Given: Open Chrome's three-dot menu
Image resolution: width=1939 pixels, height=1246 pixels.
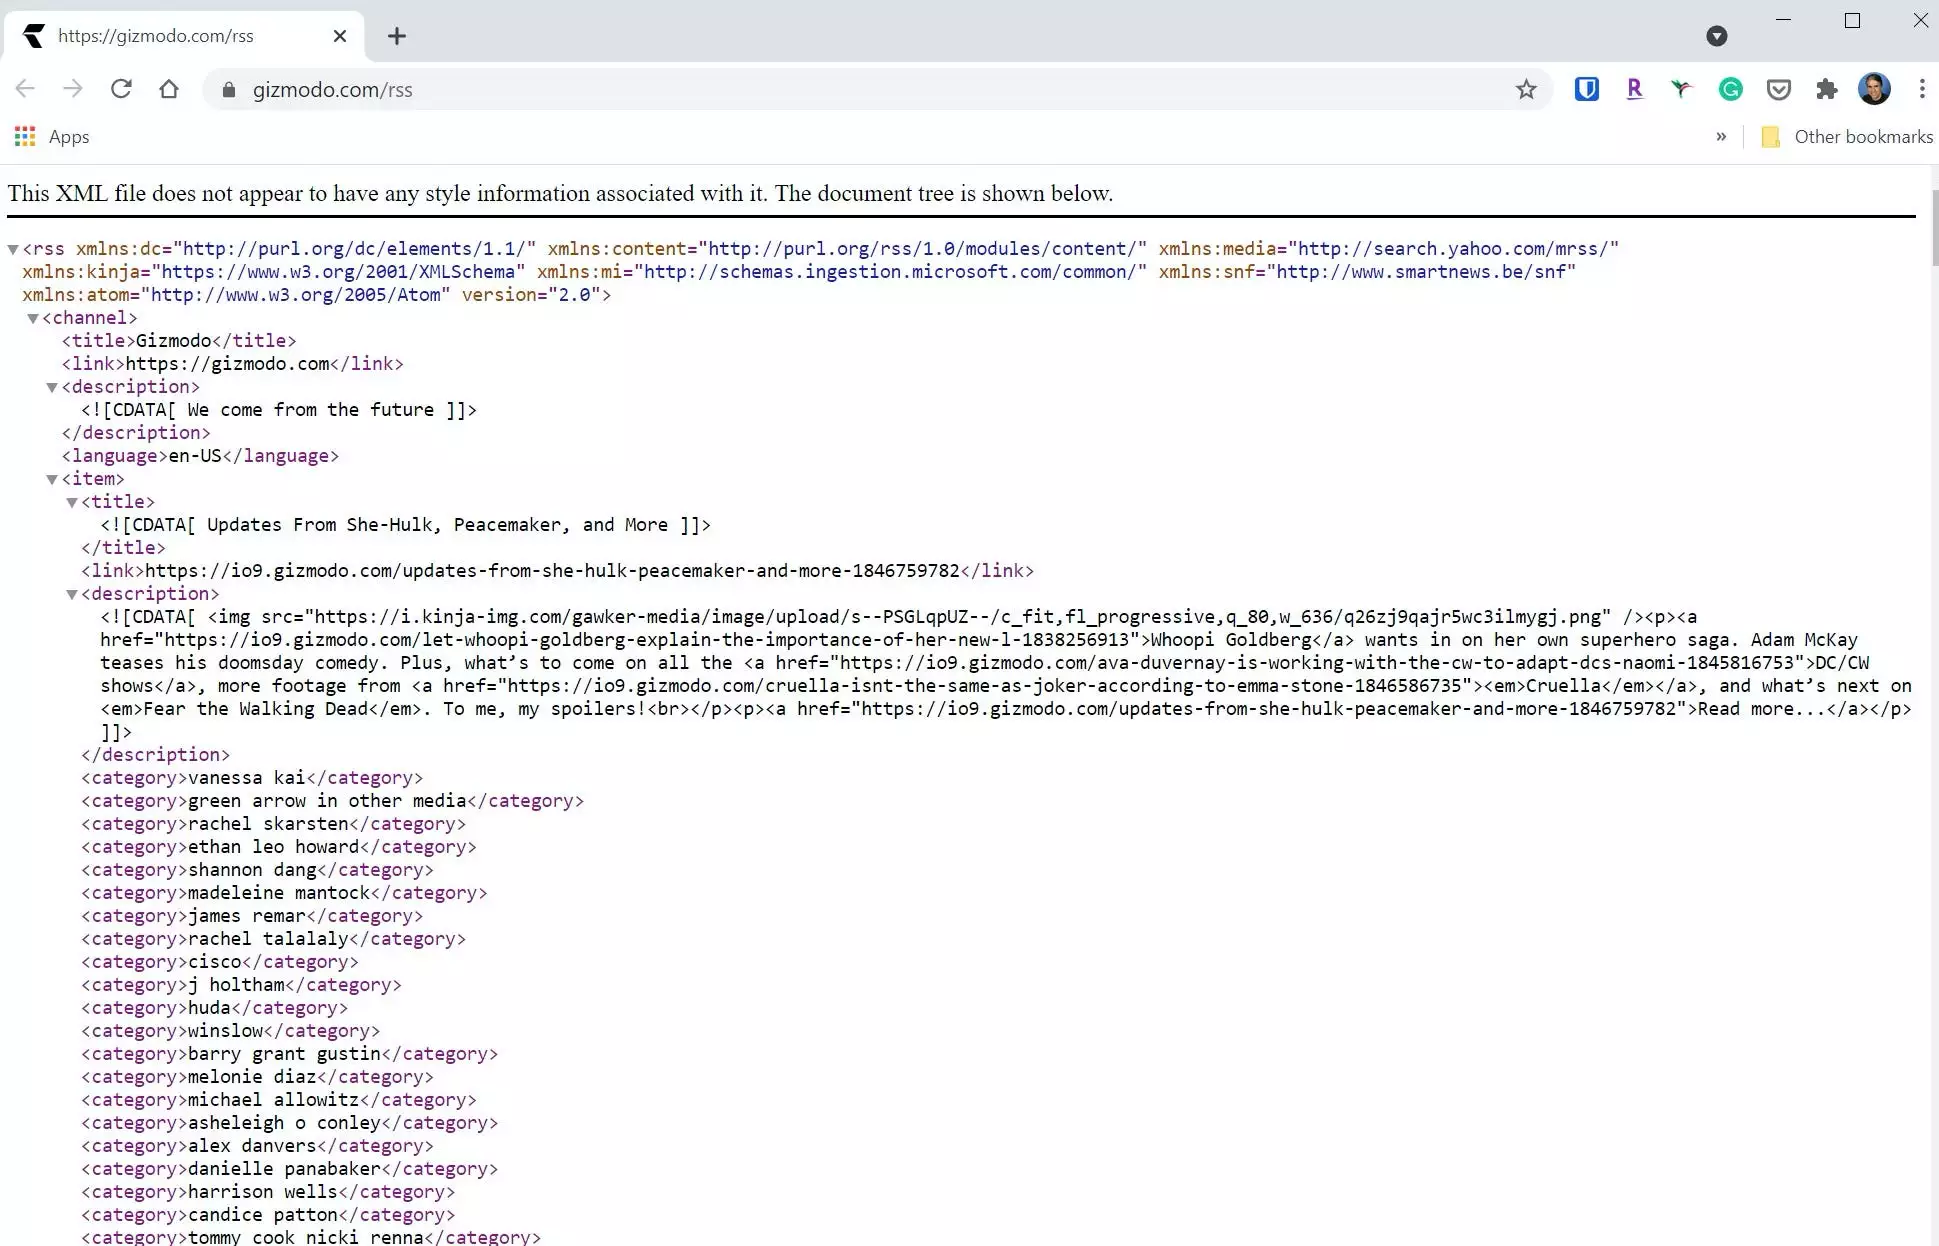Looking at the screenshot, I should point(1921,89).
